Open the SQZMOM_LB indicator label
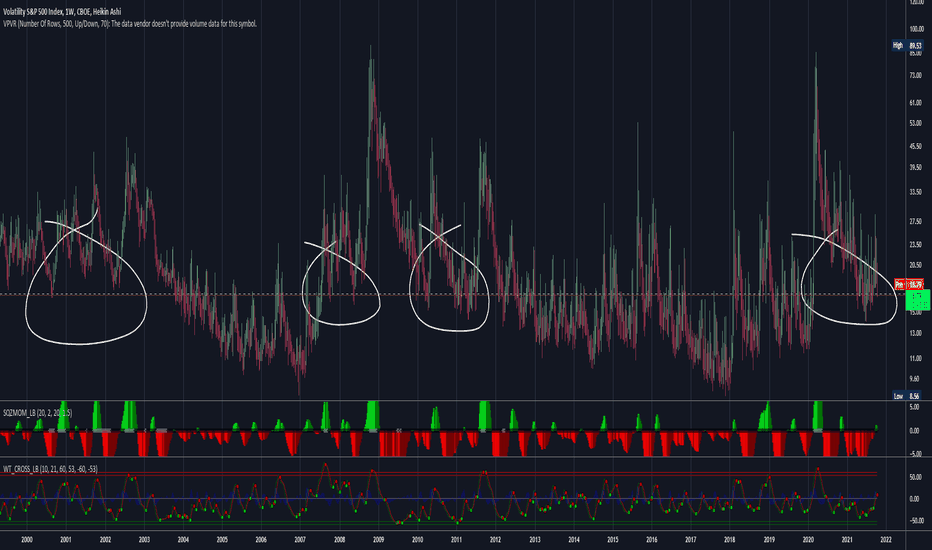 [37, 413]
